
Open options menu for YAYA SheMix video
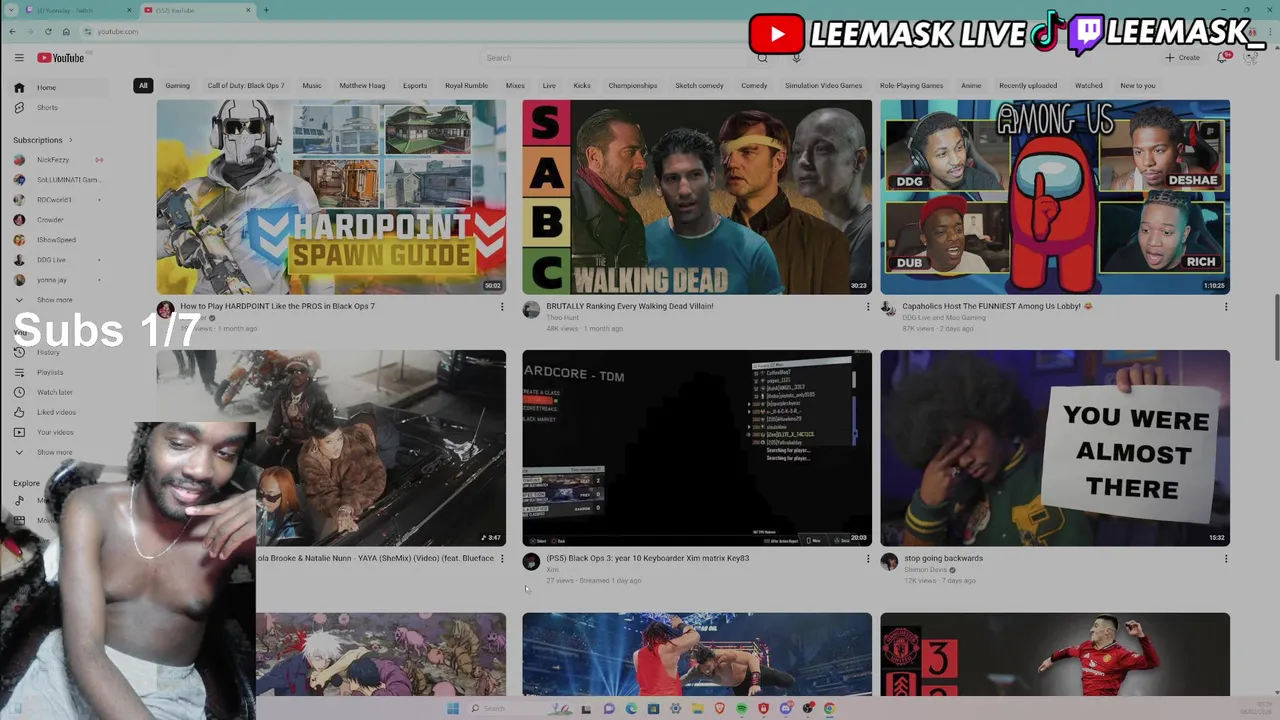(502, 559)
